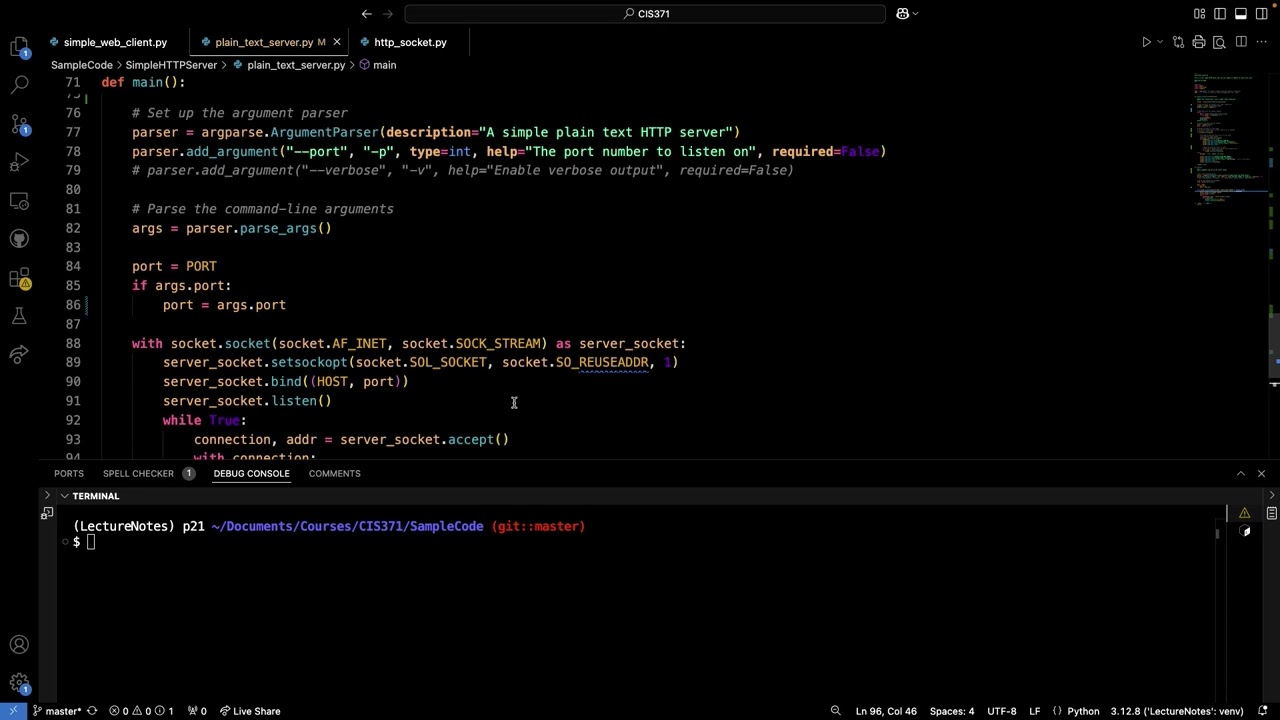Click the CIS371 command center search box
This screenshot has width=1280, height=720.
pos(645,14)
